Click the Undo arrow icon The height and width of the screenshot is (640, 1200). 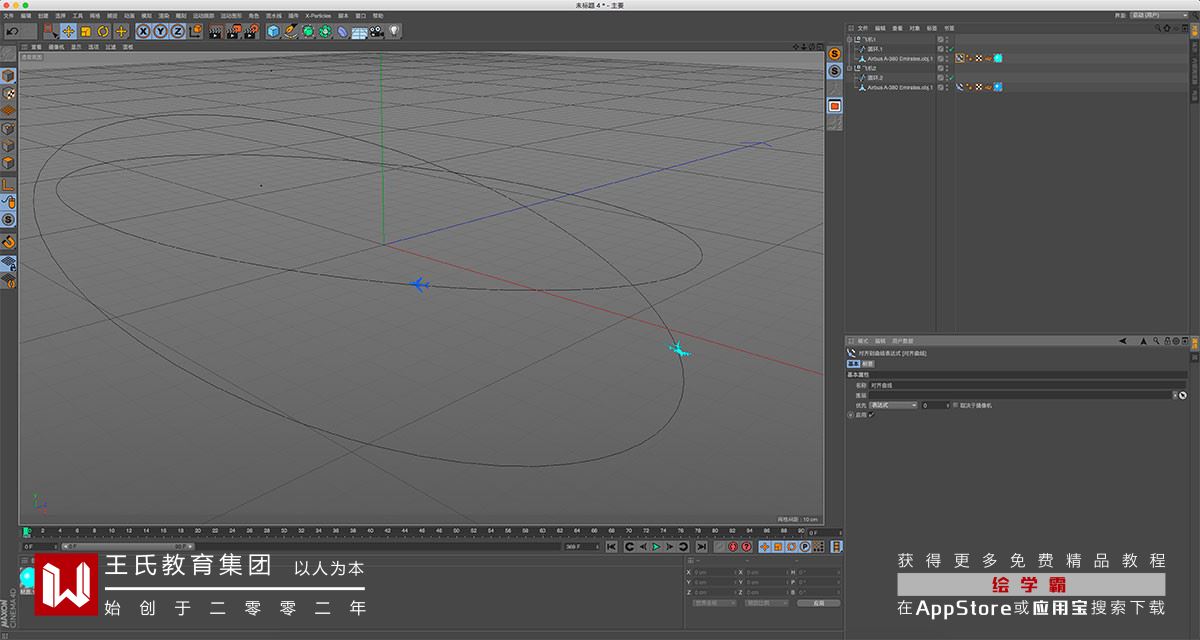[x=13, y=31]
